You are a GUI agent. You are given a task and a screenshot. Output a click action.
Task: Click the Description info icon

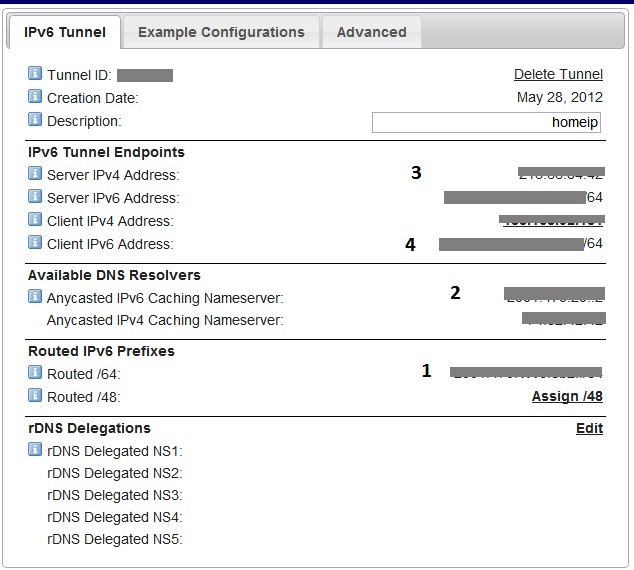(x=35, y=120)
